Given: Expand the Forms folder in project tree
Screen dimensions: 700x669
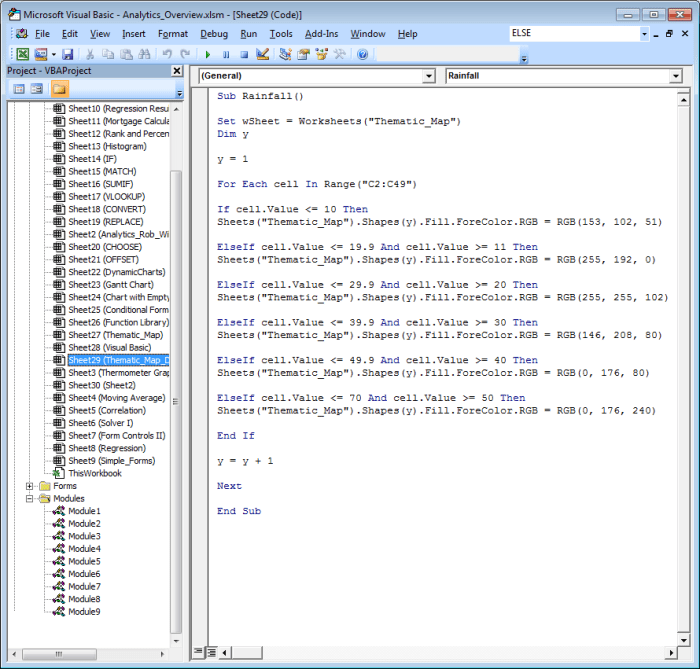Looking at the screenshot, I should click(29, 486).
